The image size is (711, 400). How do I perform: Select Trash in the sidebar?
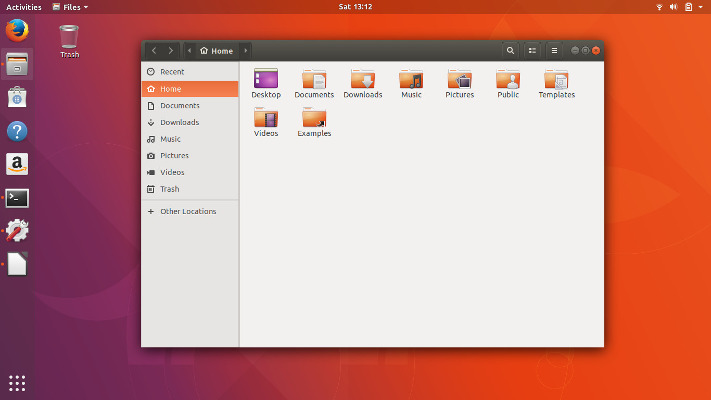pyautogui.click(x=190, y=189)
